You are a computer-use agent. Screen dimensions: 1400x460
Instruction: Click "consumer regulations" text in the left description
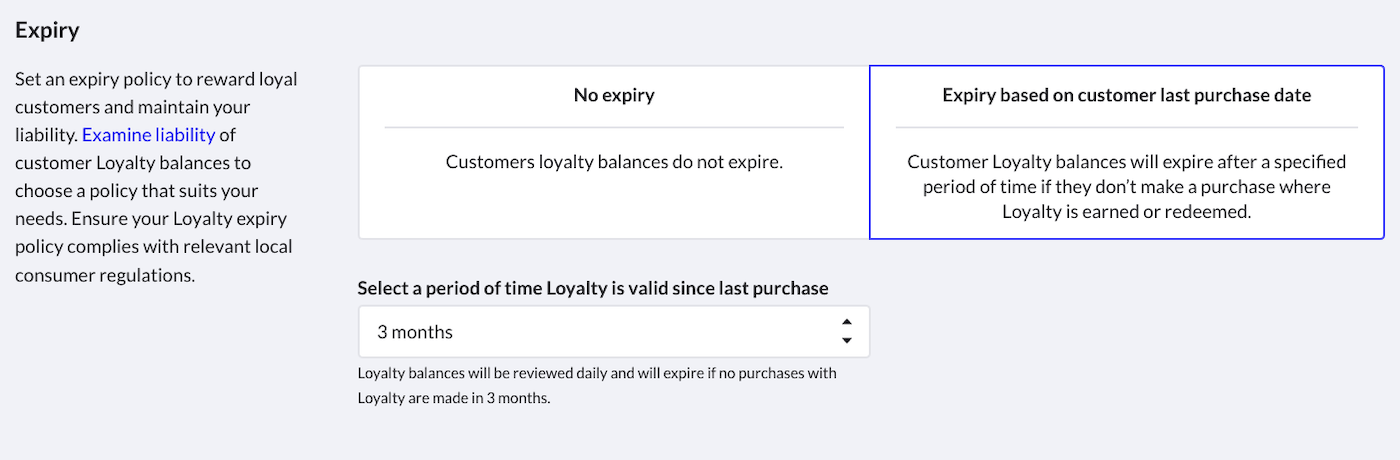(104, 274)
